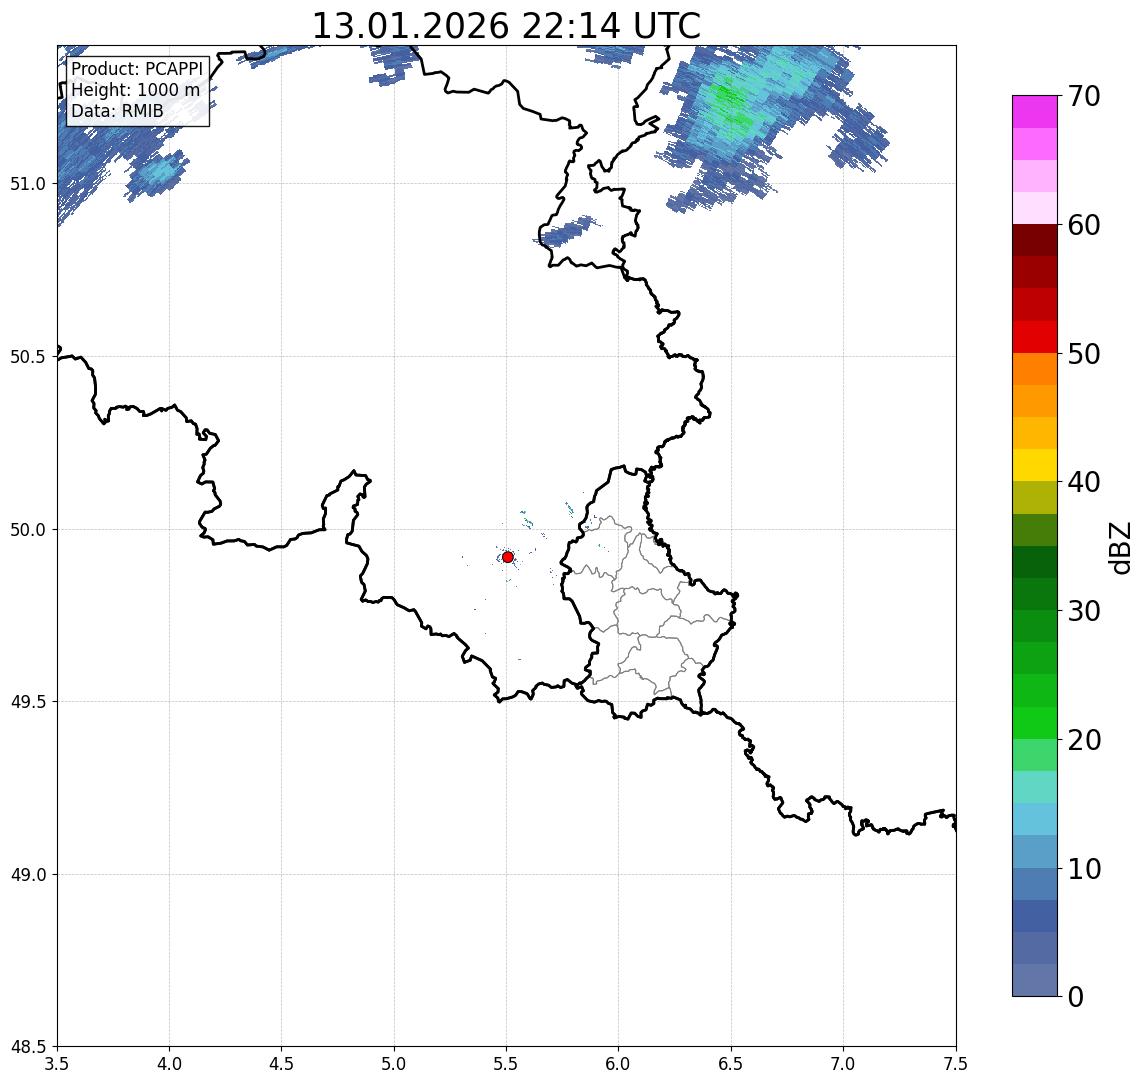
Task: Click the light blue swatch just above 10
Action: coord(1035,851)
